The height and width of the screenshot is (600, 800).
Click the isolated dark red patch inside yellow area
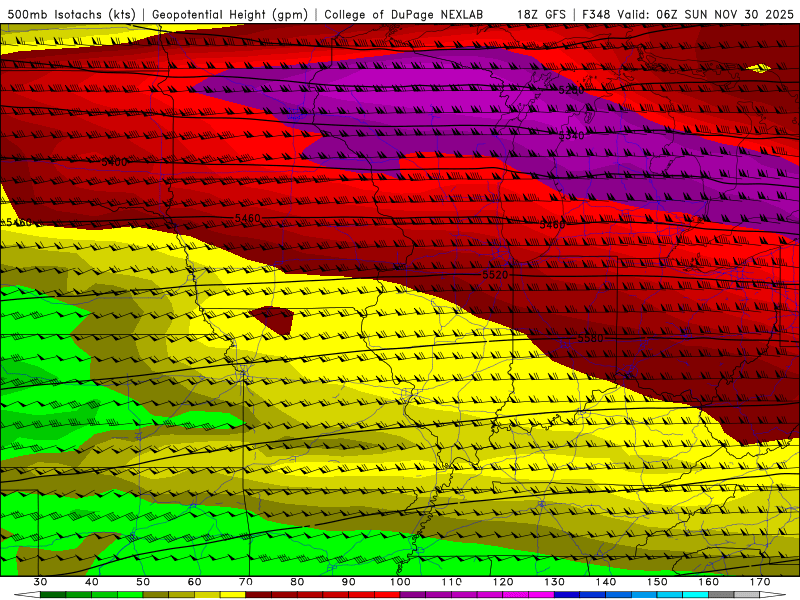click(x=274, y=319)
